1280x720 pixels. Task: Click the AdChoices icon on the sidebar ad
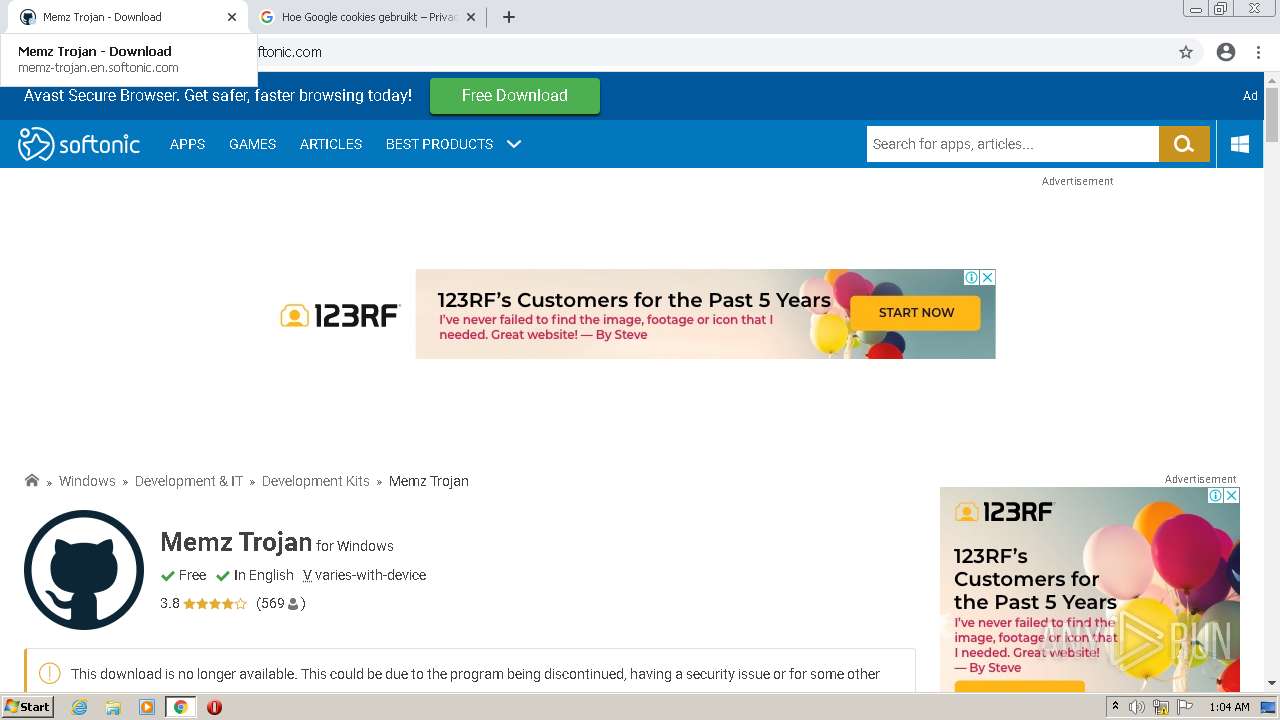point(1216,495)
